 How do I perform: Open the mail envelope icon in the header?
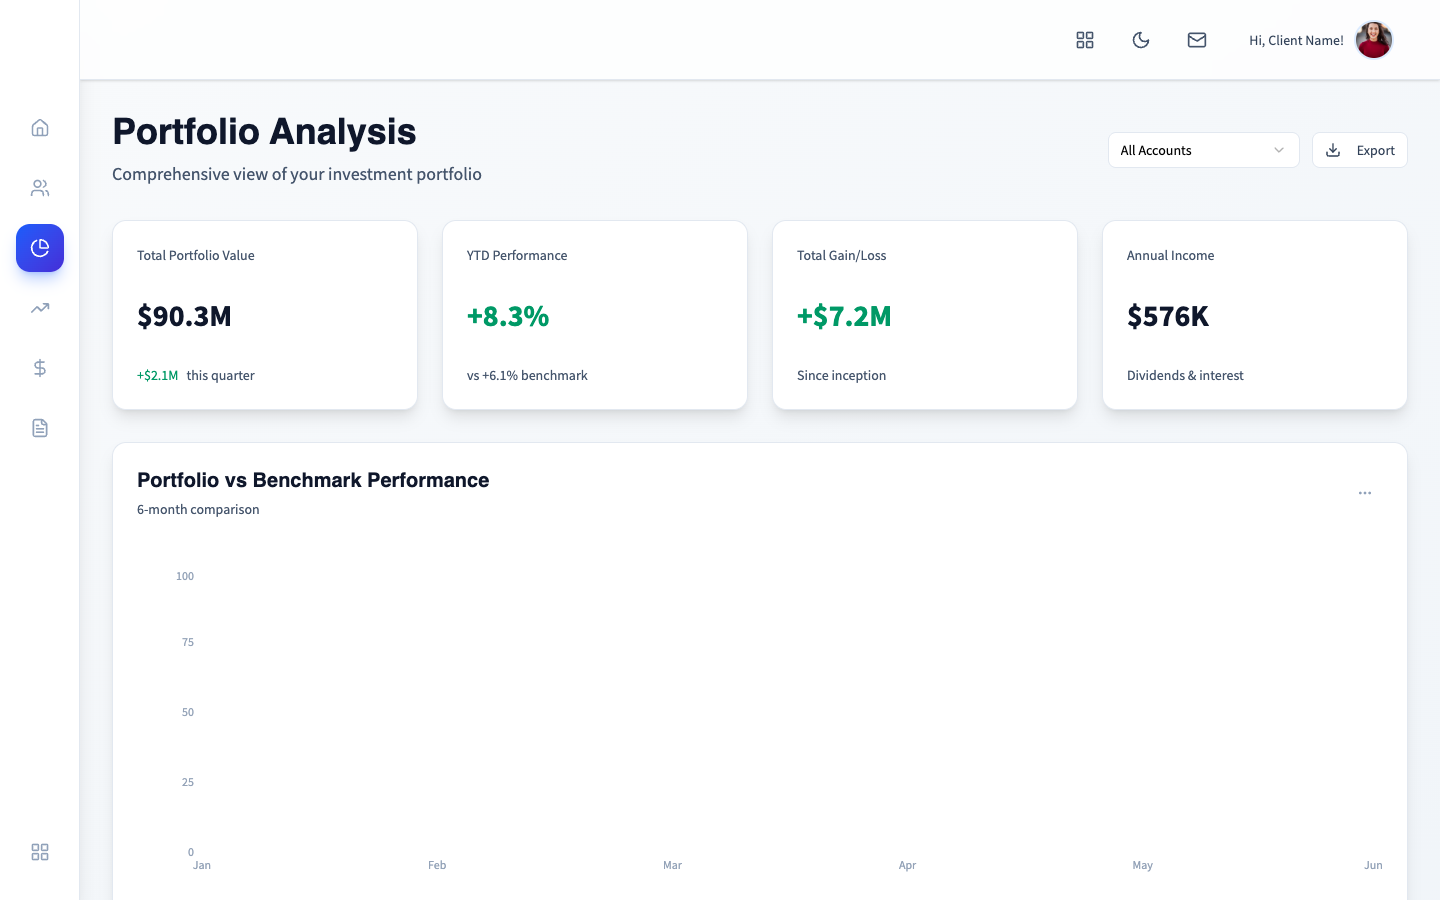(x=1197, y=40)
